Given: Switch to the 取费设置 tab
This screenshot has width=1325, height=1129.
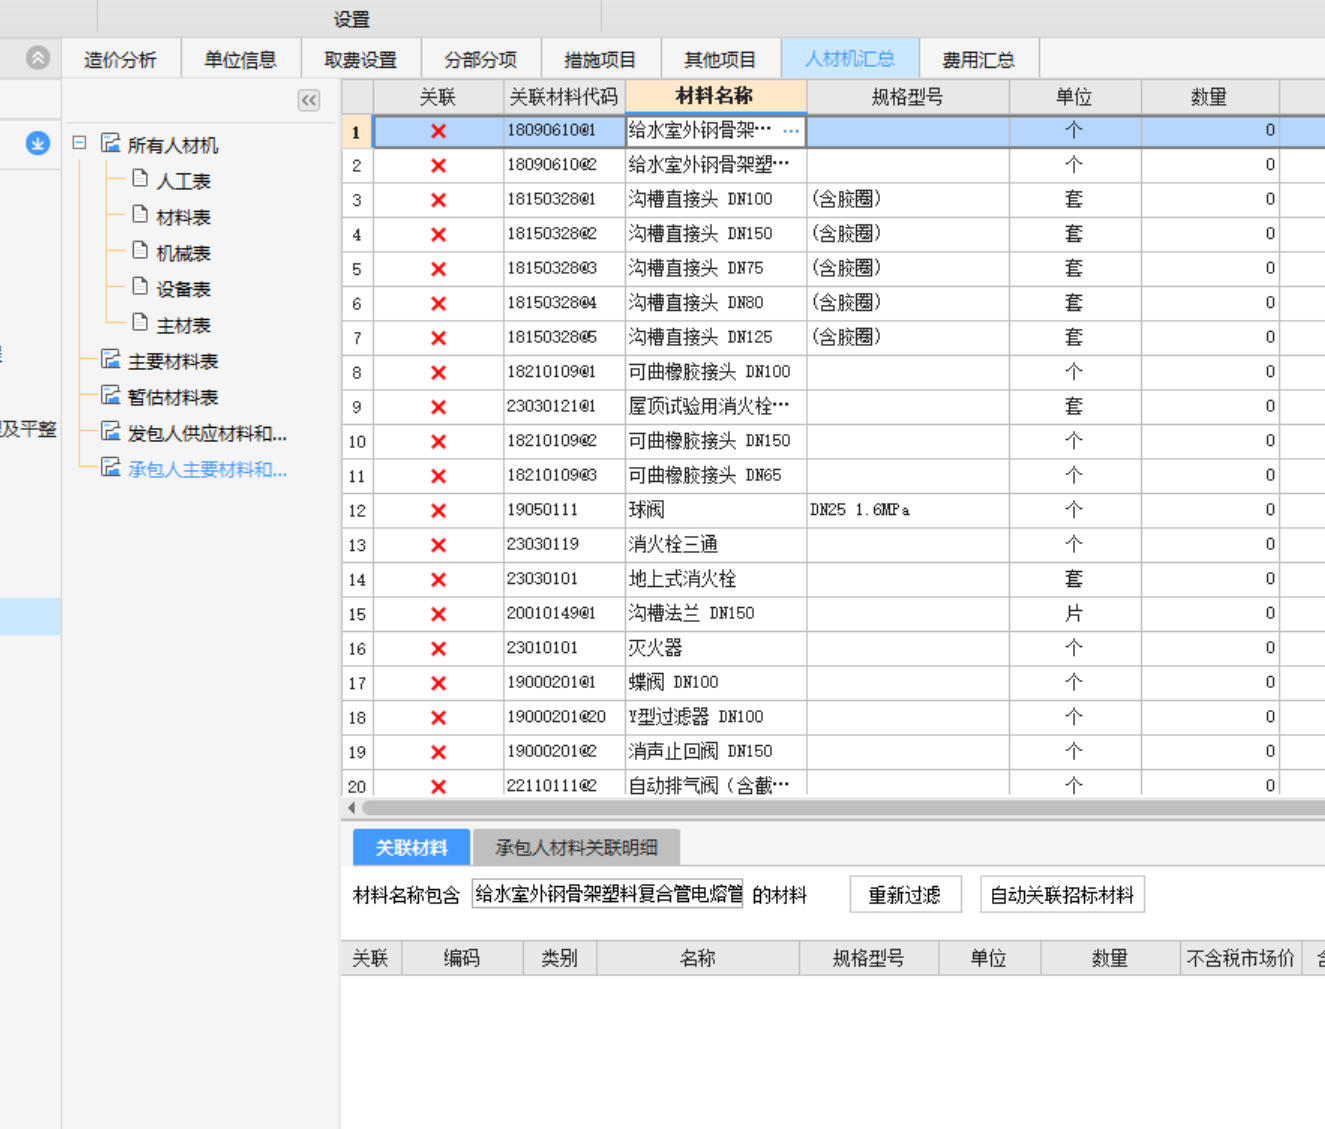Looking at the screenshot, I should 360,59.
